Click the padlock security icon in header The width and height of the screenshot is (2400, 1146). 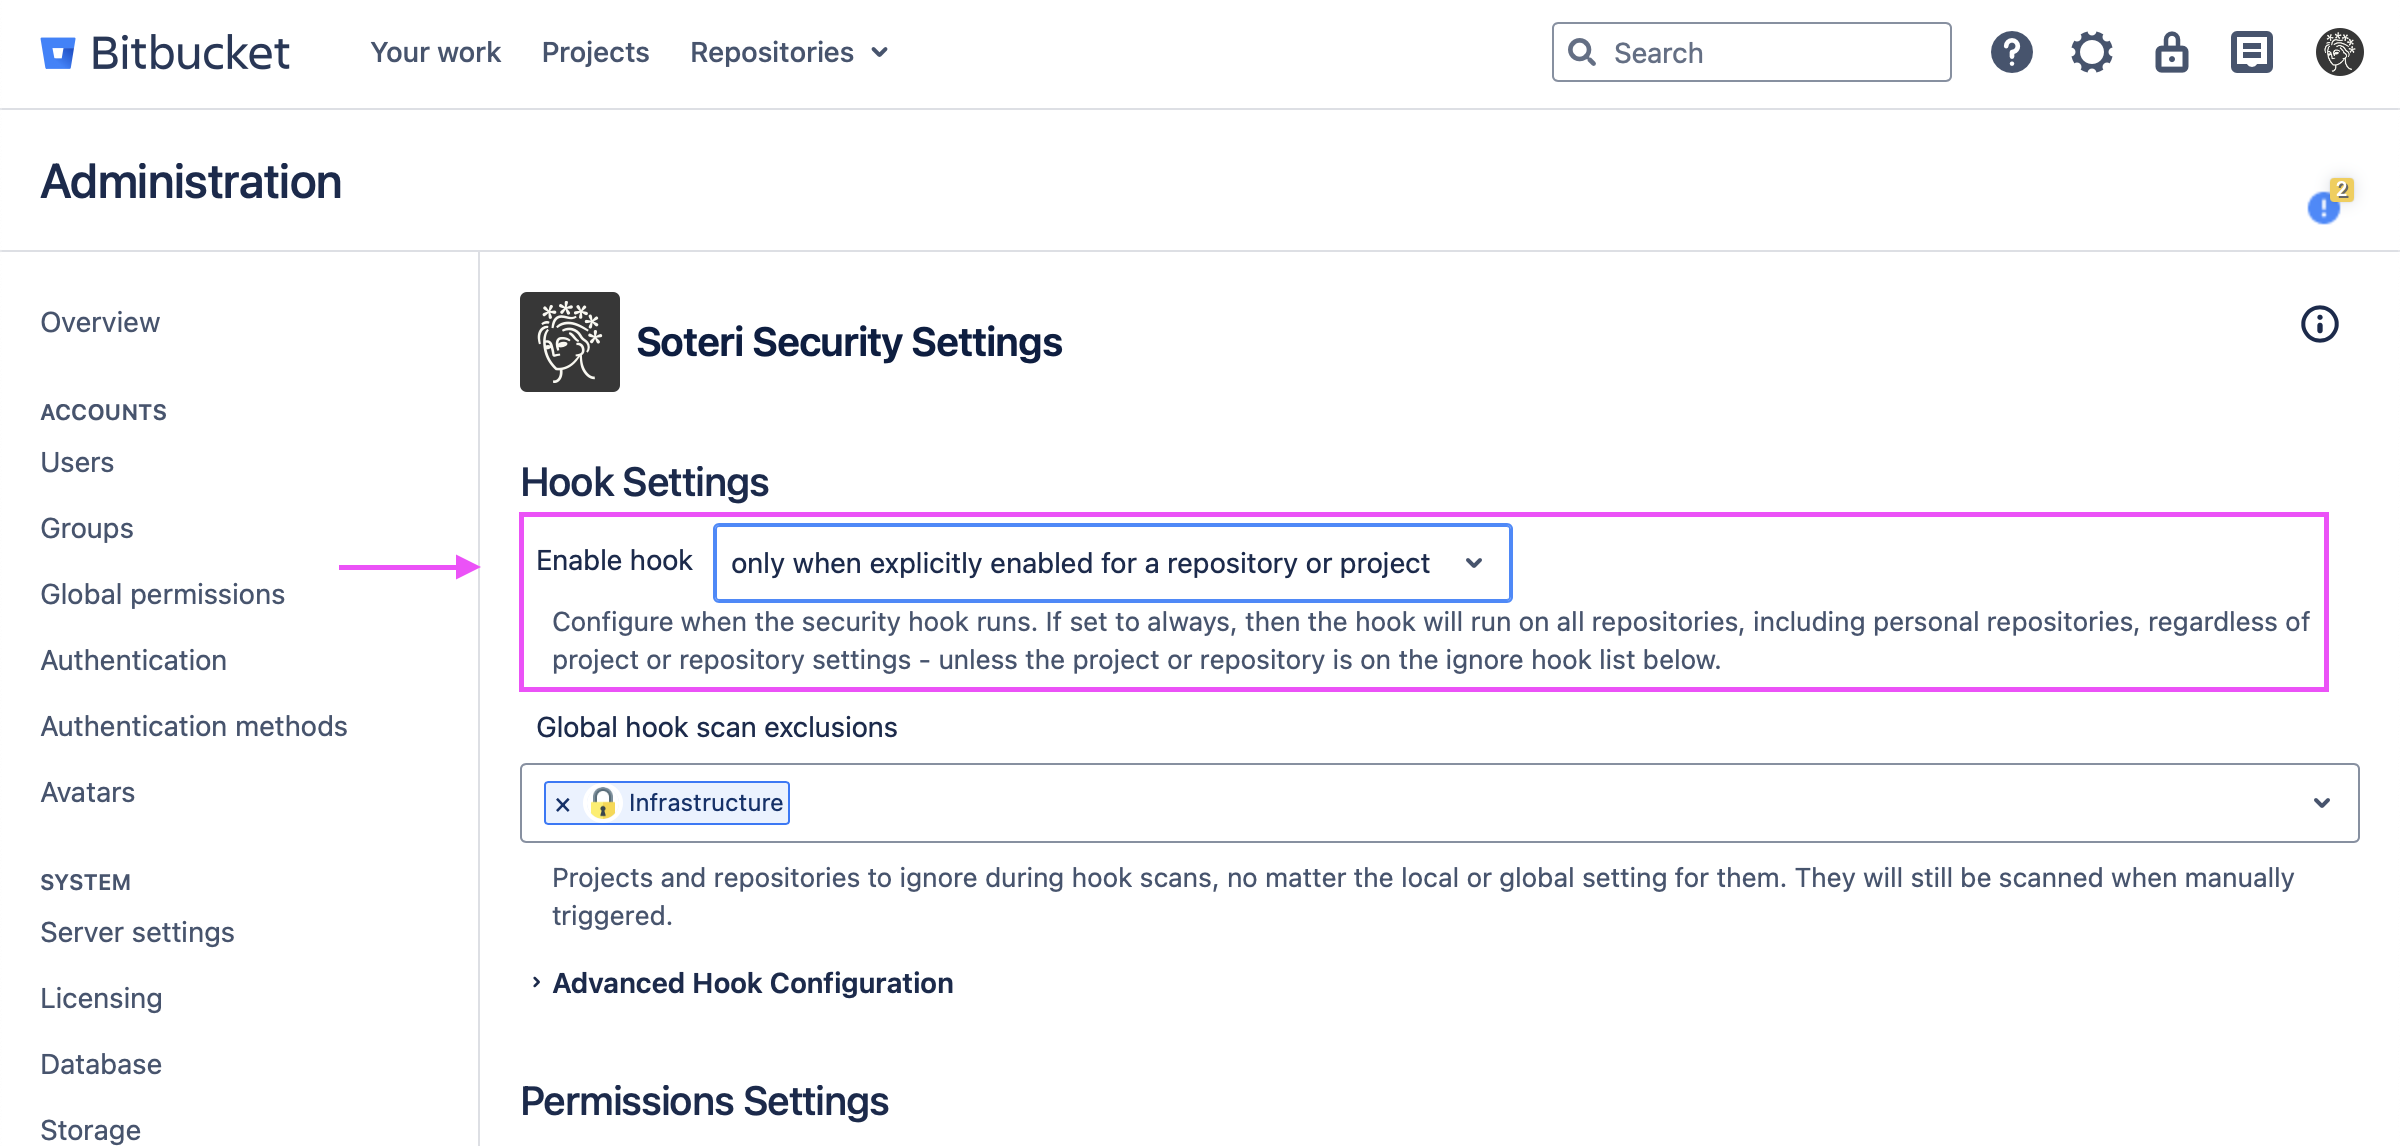pos(2171,53)
